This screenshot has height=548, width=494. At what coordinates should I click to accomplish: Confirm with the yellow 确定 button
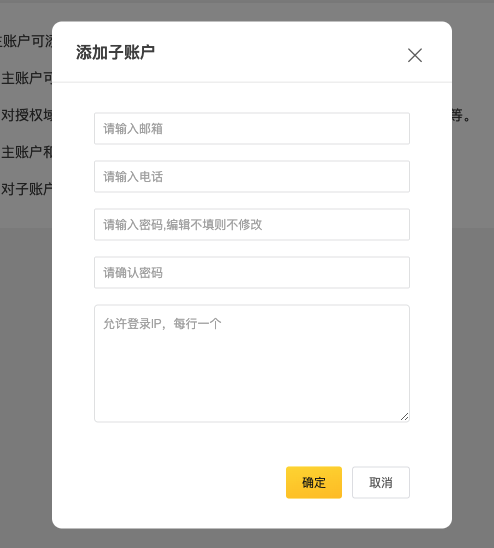(x=314, y=482)
